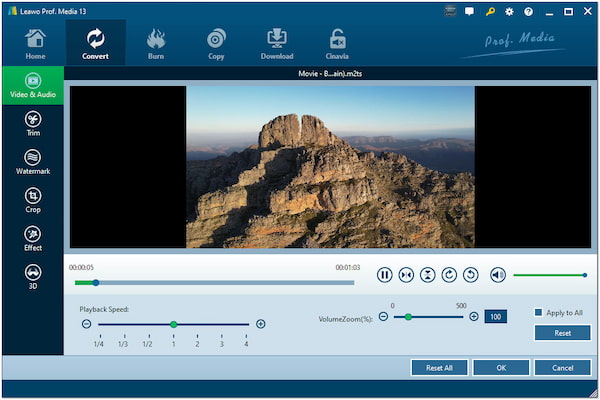Open the Burn tab
Viewport: 600px width, 400px height.
pyautogui.click(x=156, y=43)
